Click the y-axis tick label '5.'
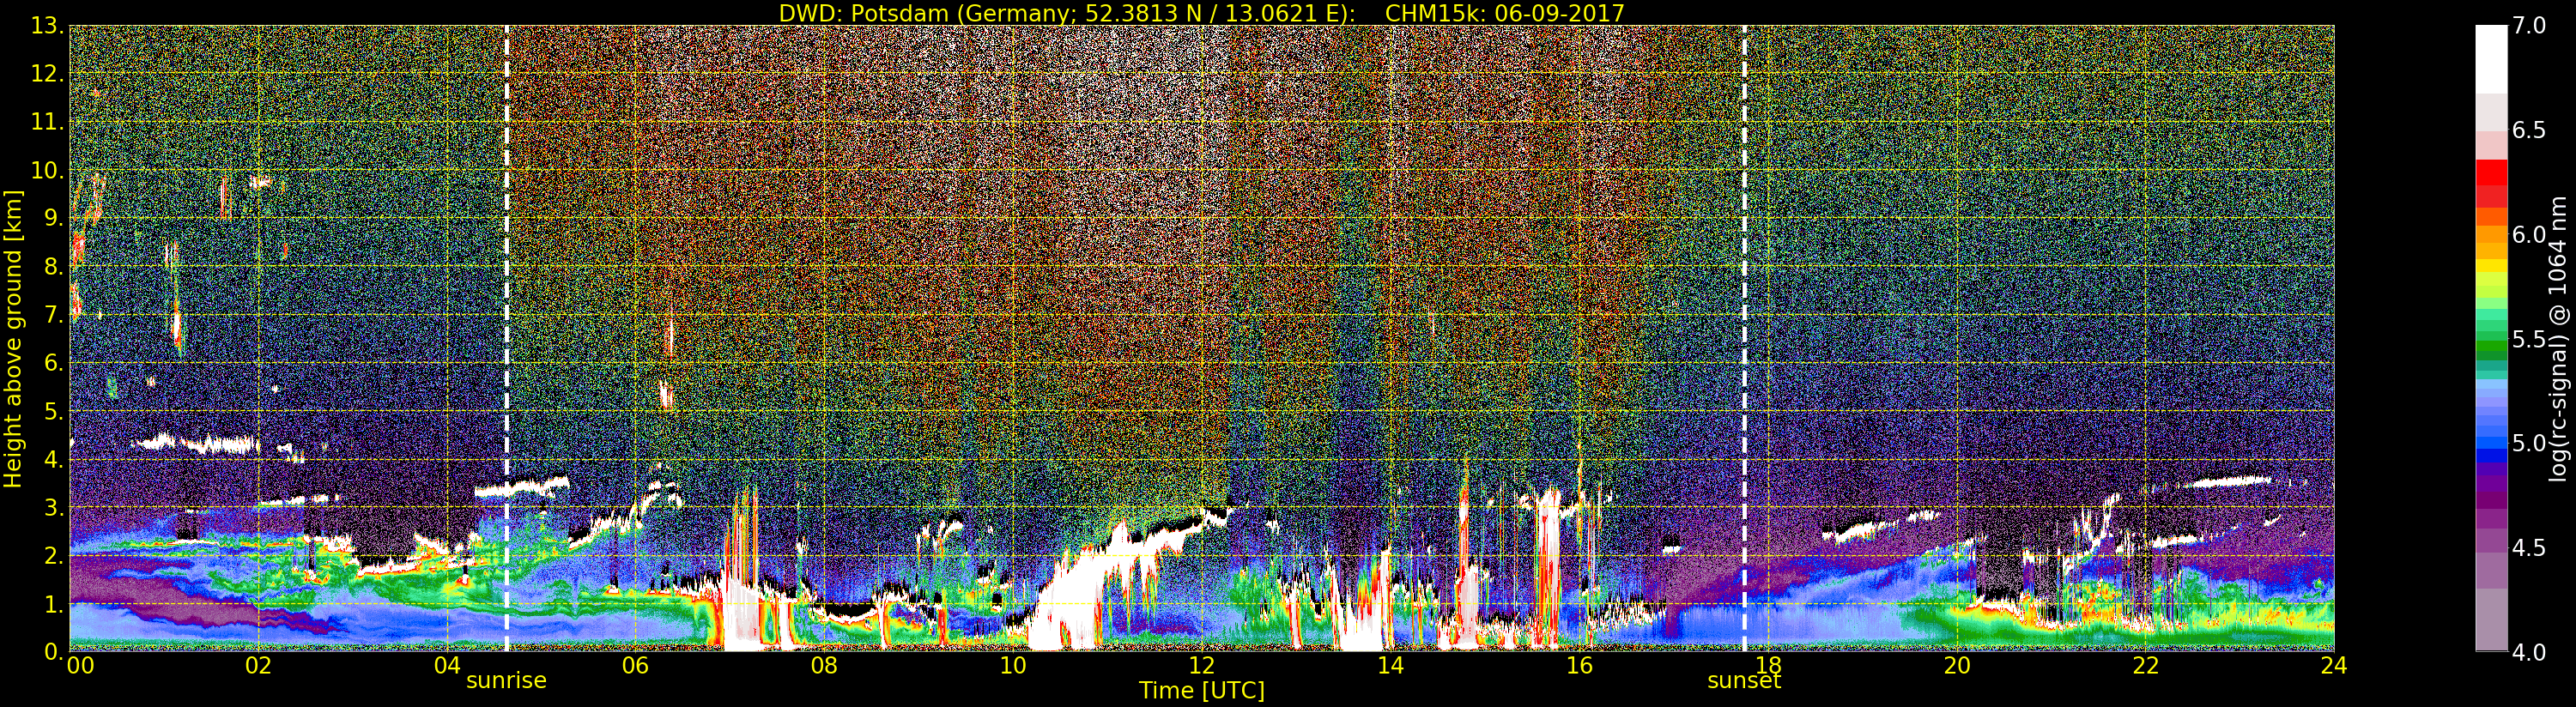Viewport: 2576px width, 707px height. 53,411
